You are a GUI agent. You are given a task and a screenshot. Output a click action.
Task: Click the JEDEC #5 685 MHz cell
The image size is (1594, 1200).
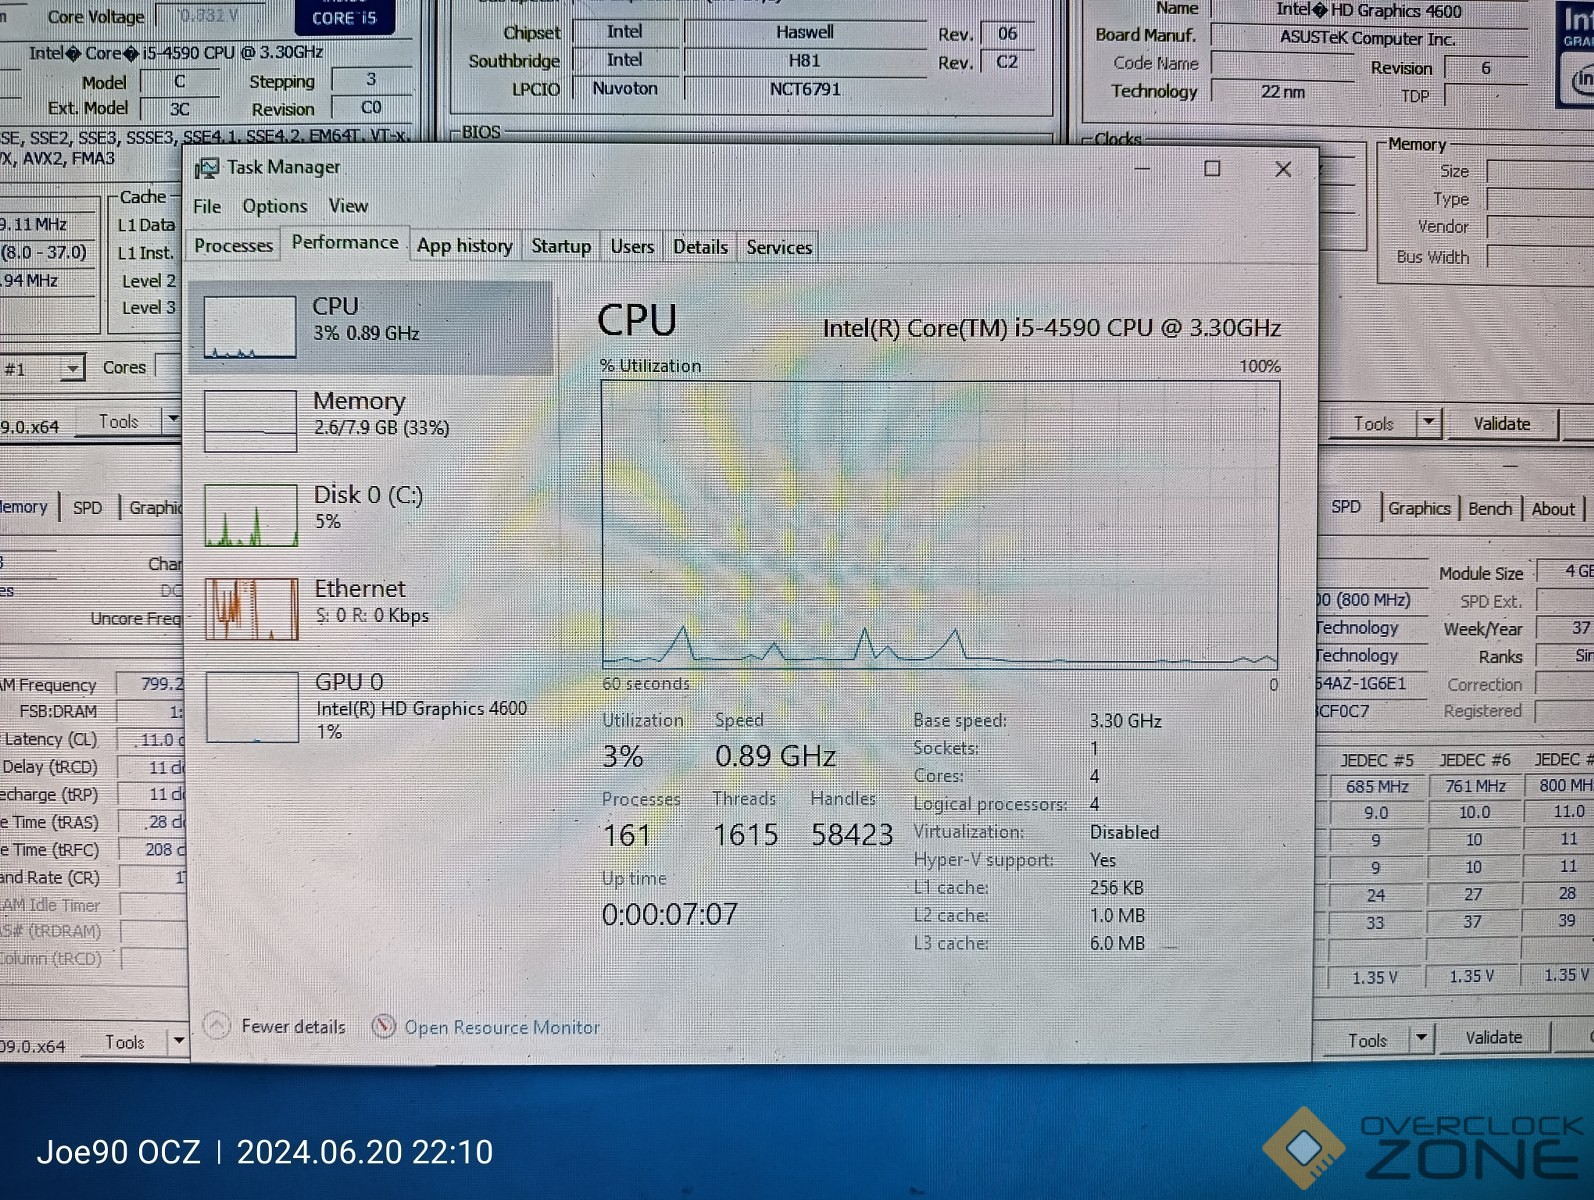1377,786
